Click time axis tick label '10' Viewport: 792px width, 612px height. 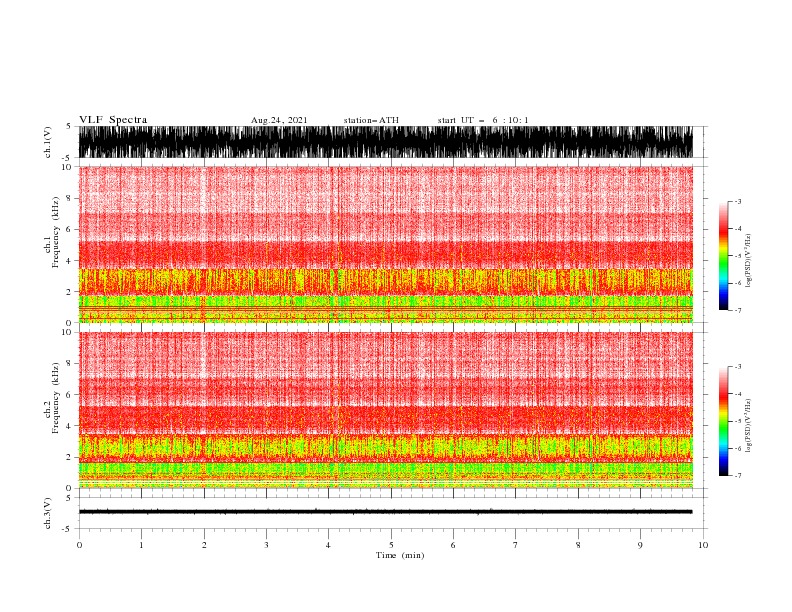(x=703, y=545)
